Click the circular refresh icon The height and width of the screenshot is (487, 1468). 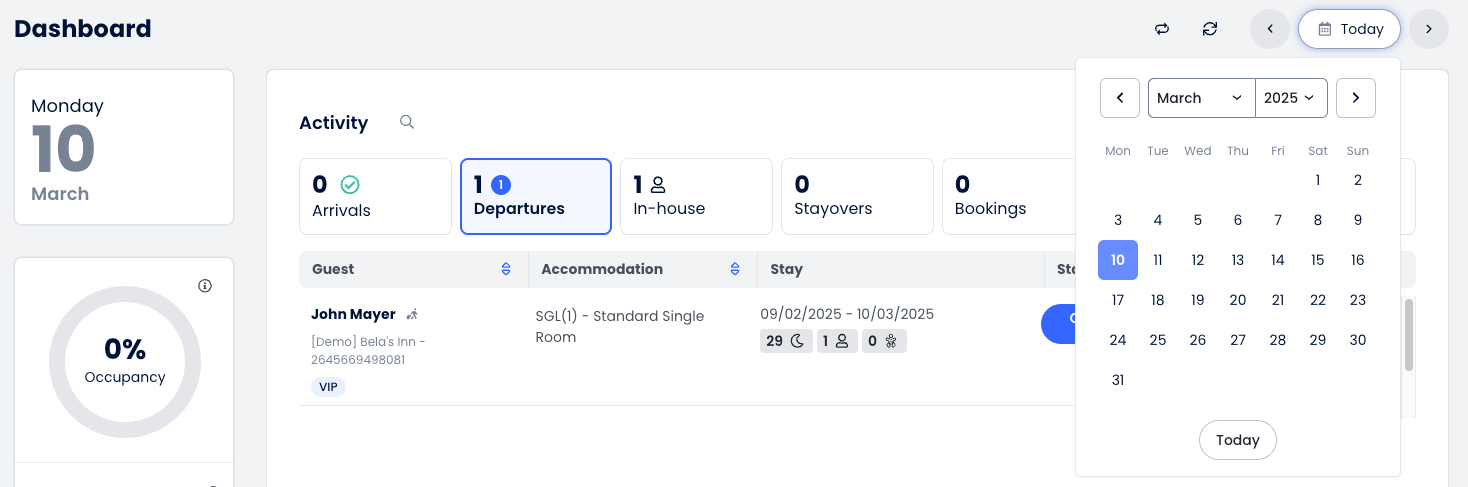pos(1210,29)
